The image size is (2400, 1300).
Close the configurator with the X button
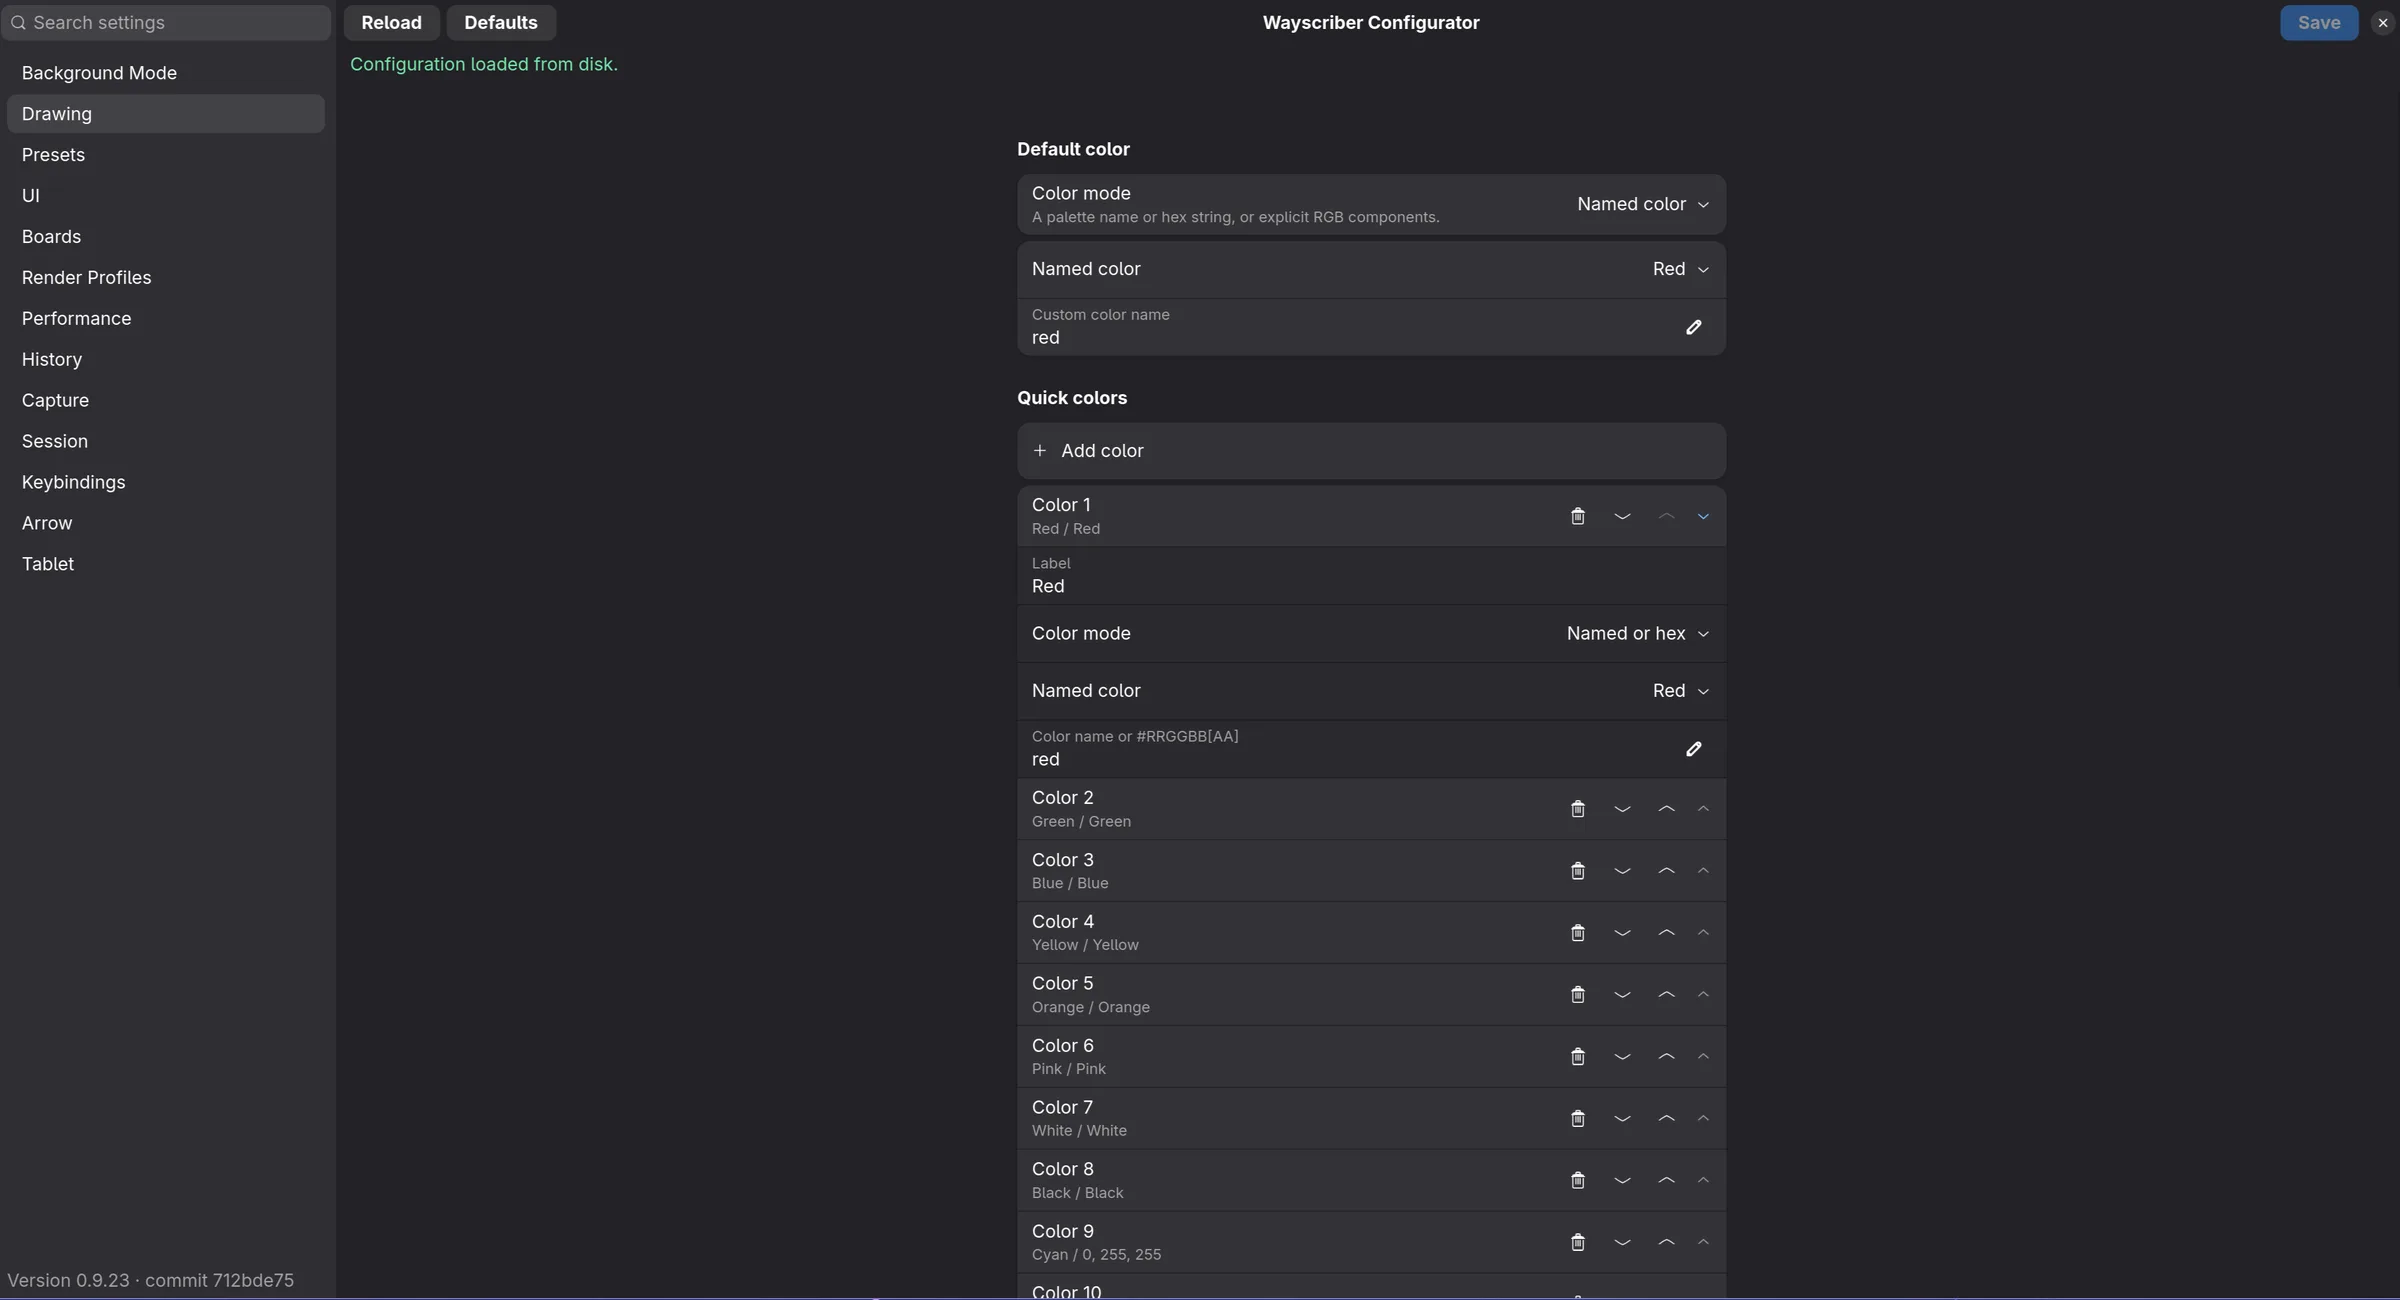pos(2382,22)
